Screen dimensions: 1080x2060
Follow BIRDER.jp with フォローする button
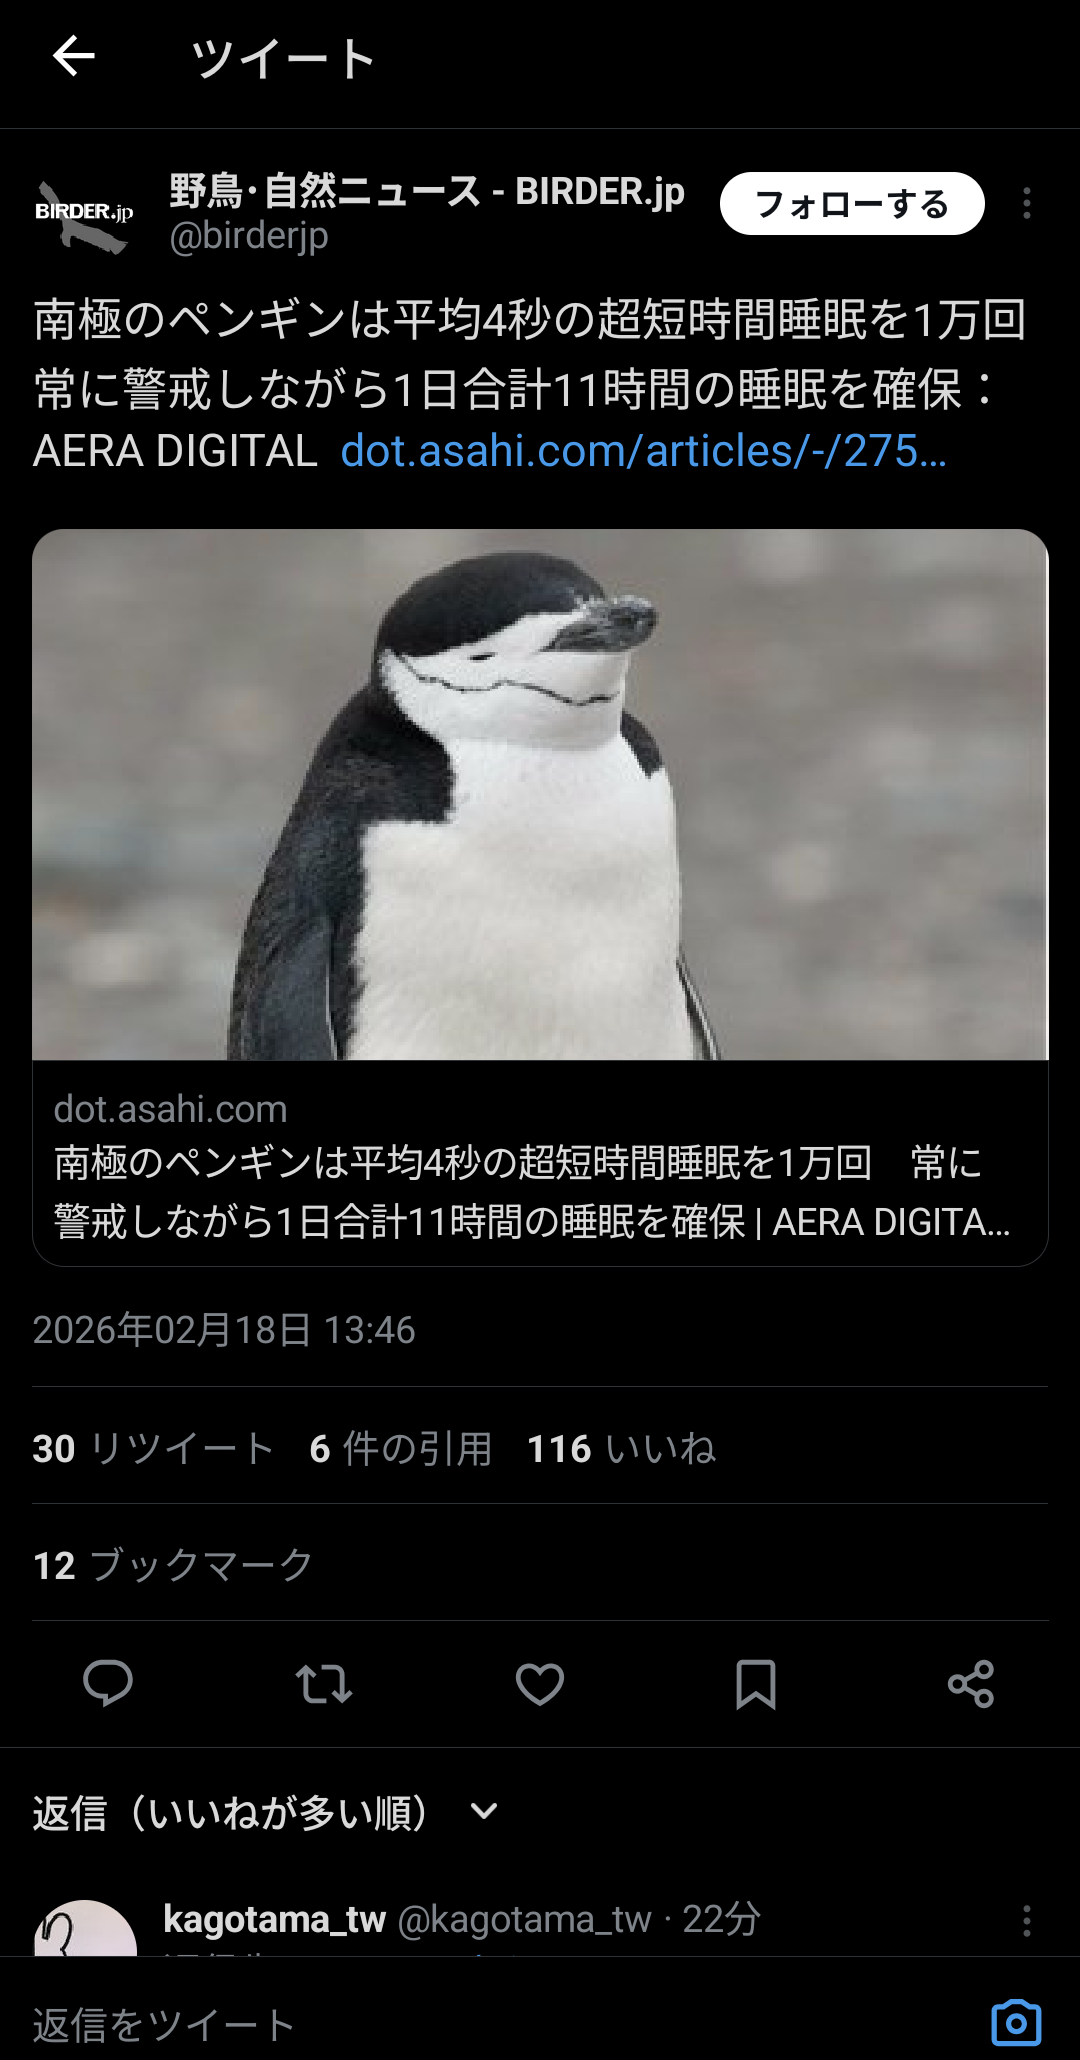pos(852,204)
